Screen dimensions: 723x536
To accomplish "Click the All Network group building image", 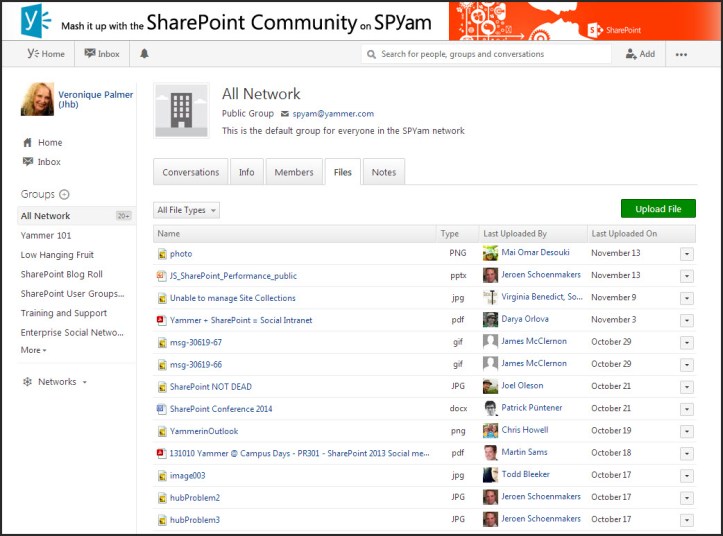I will (x=182, y=110).
